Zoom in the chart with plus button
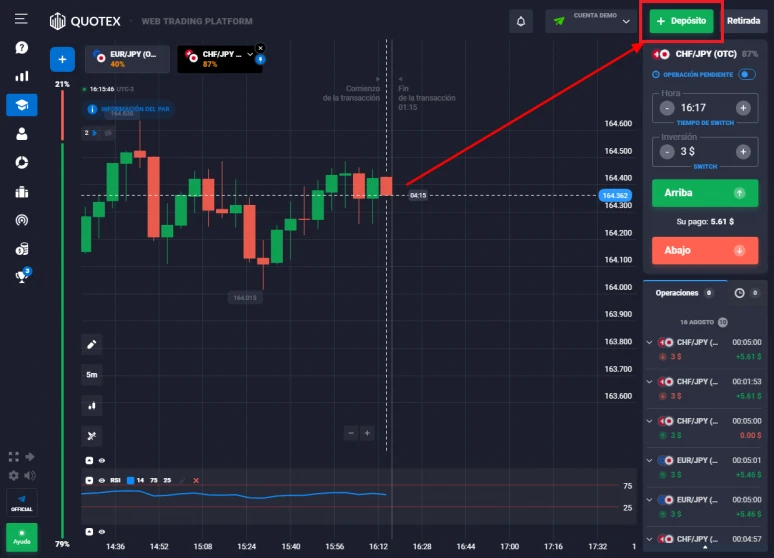This screenshot has height=558, width=774. click(x=367, y=433)
